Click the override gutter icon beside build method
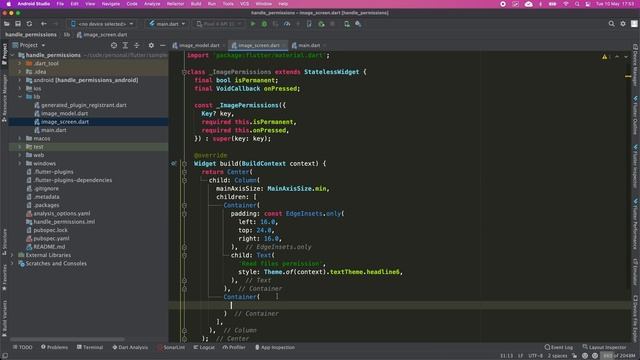Screen dimensions: 640x360 point(174,163)
